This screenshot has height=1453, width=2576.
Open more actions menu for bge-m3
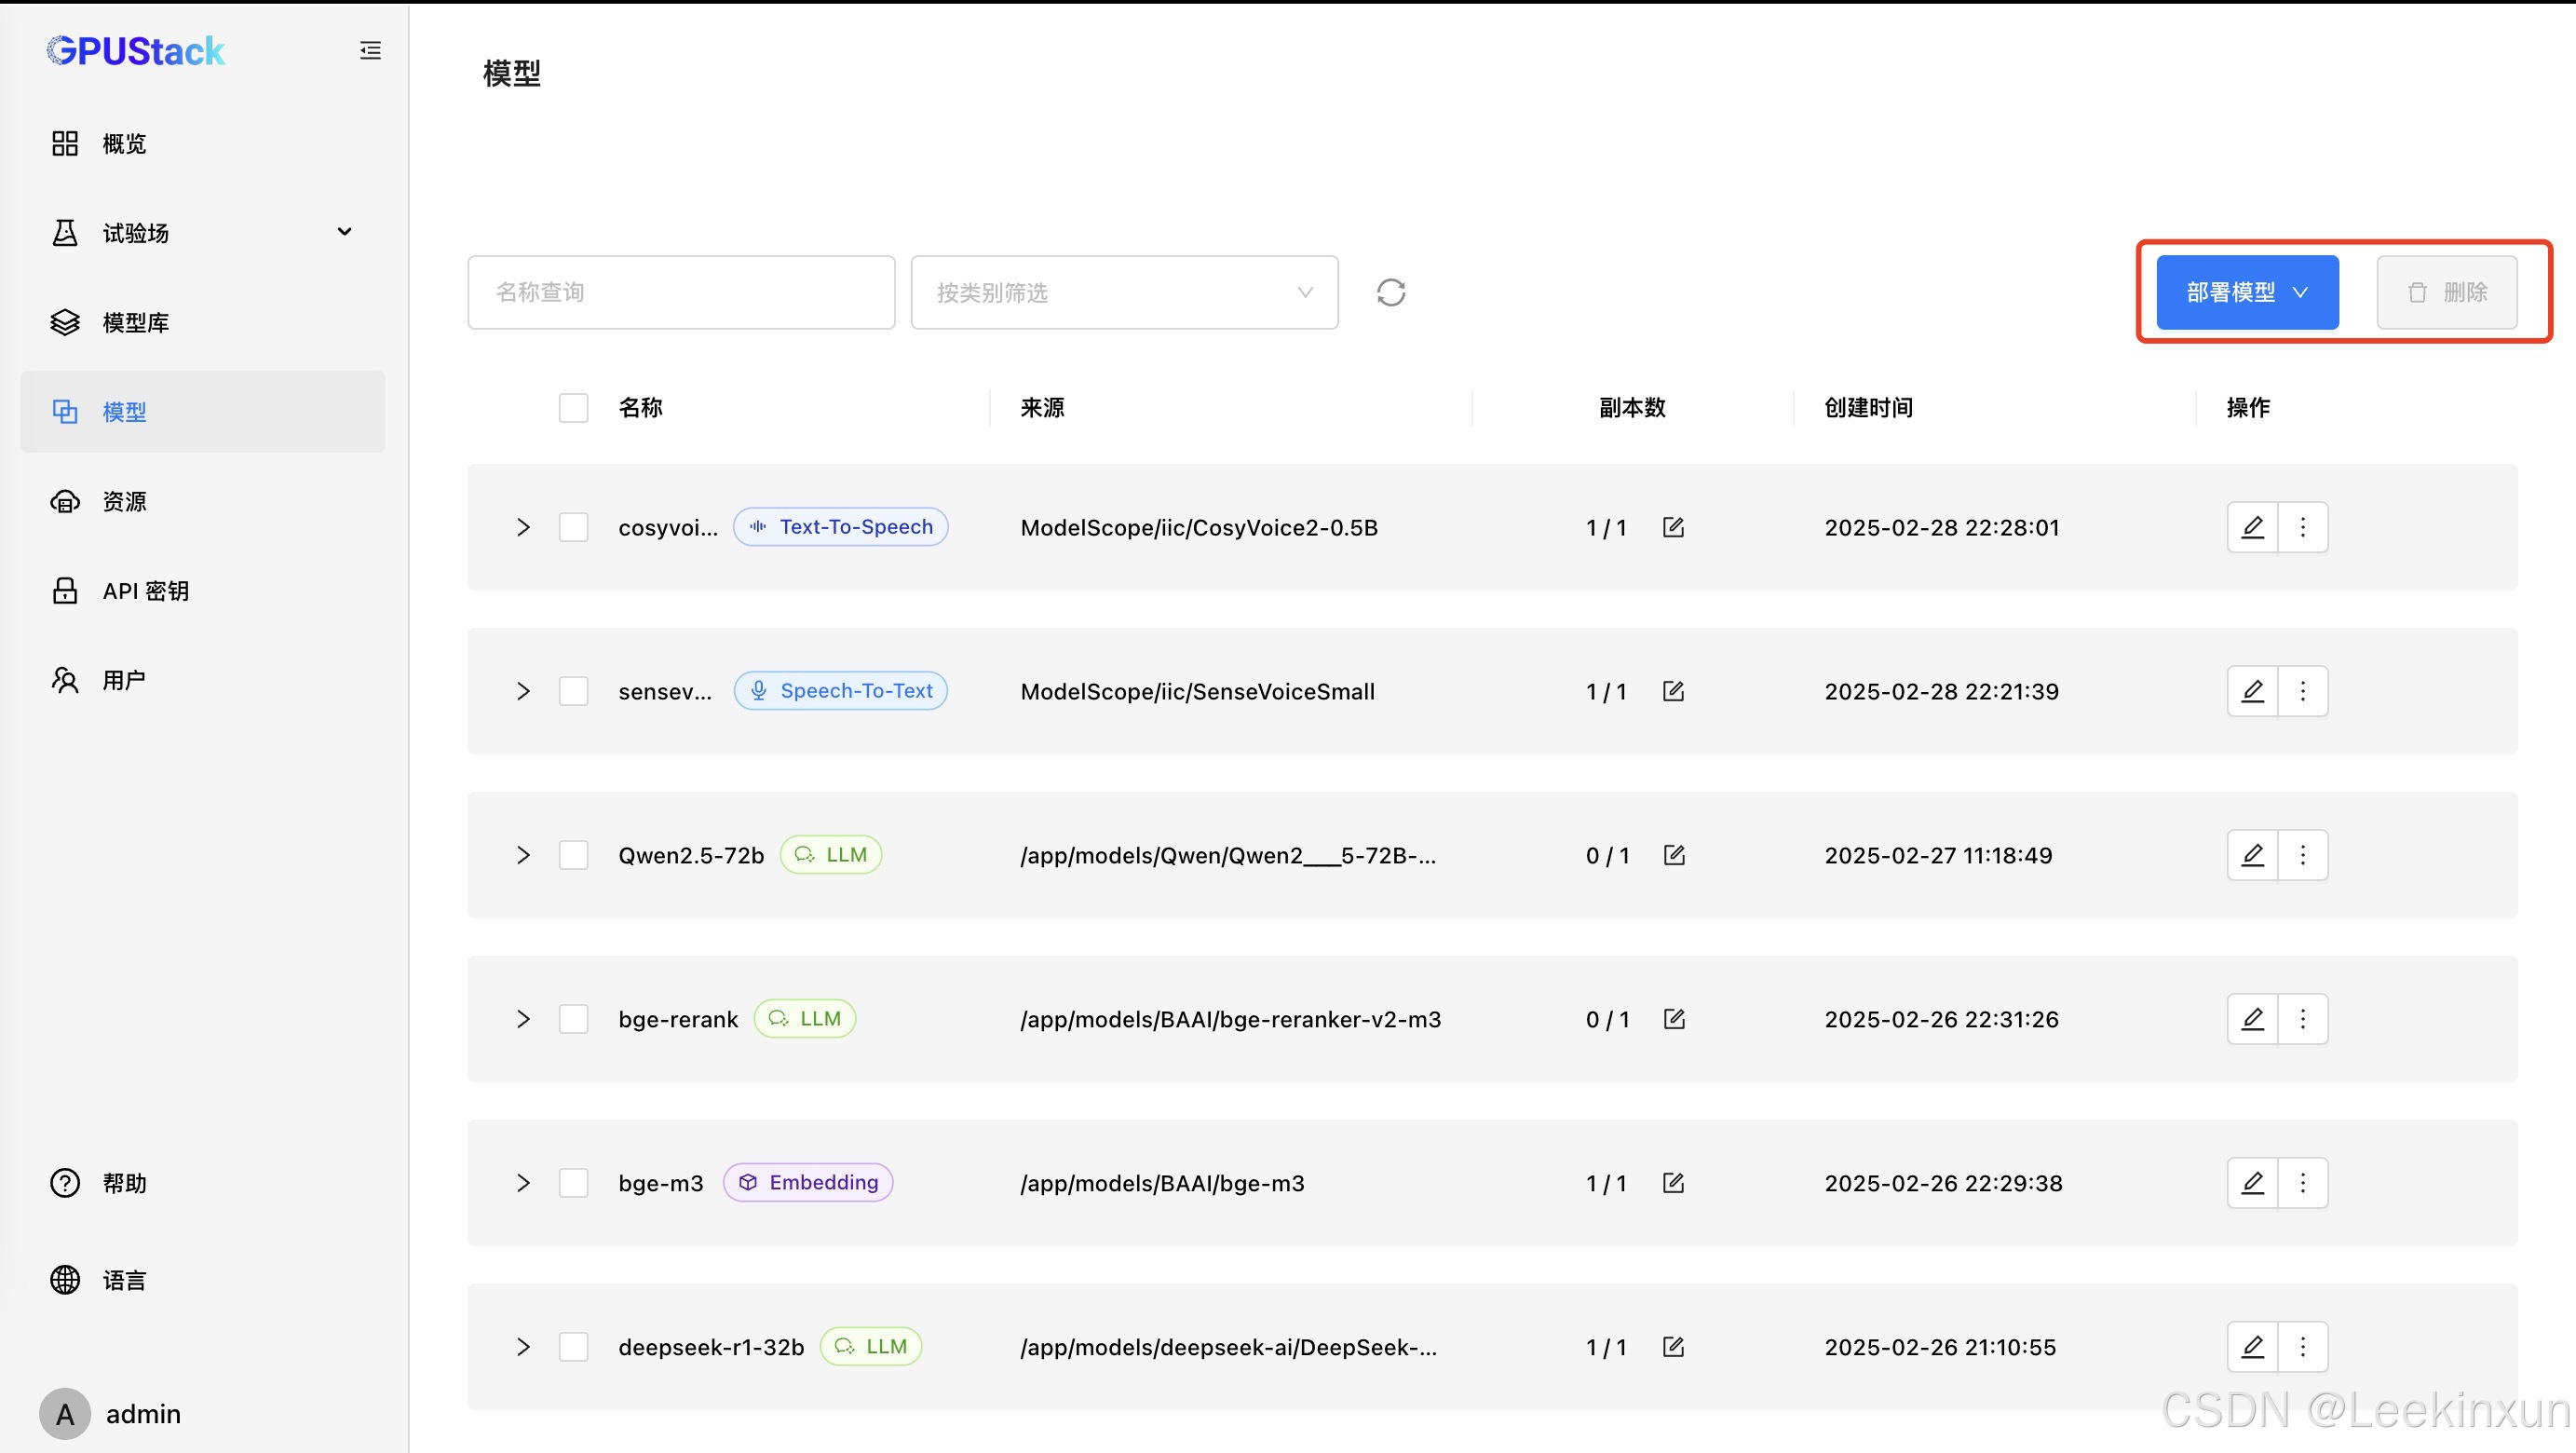[x=2302, y=1183]
